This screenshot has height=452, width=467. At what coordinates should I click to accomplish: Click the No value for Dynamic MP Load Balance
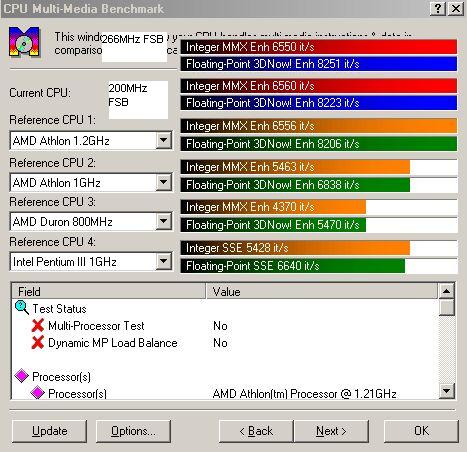(220, 343)
